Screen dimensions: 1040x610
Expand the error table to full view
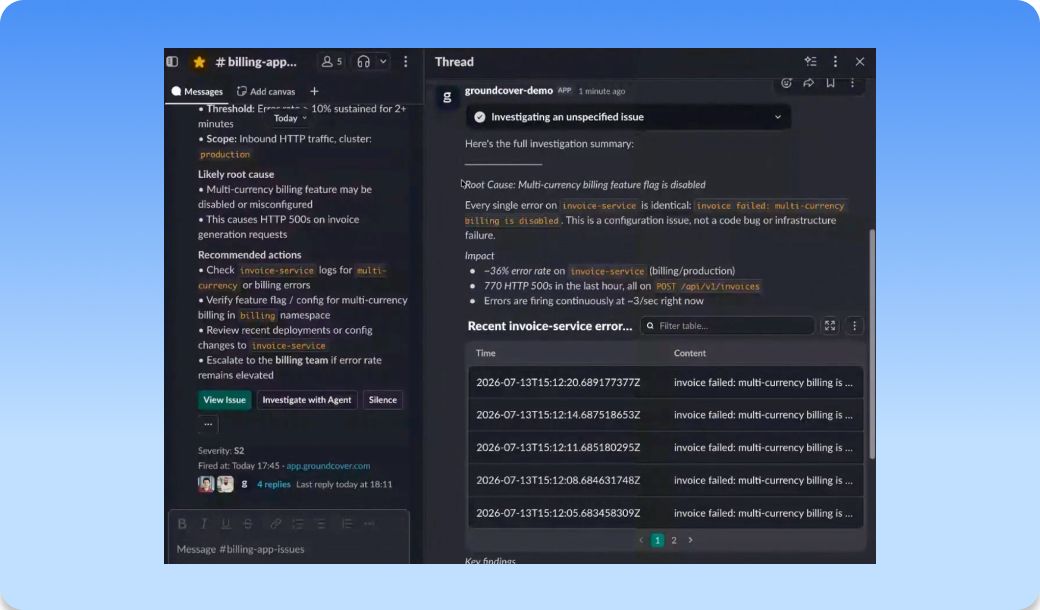830,326
